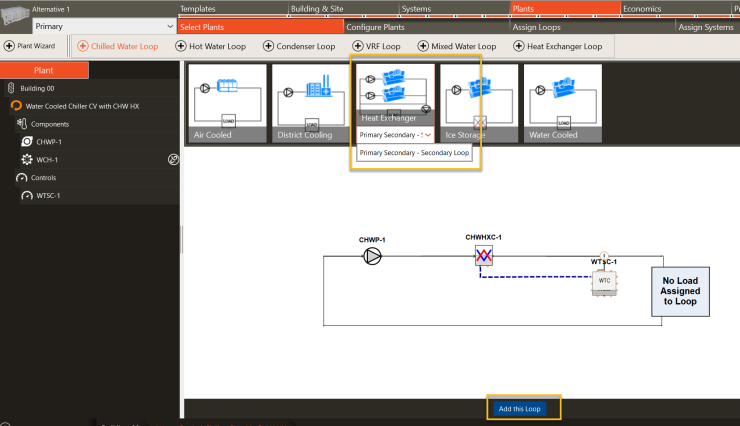Click the Plant Wizard plus icon
The image size is (740, 426).
click(x=9, y=46)
